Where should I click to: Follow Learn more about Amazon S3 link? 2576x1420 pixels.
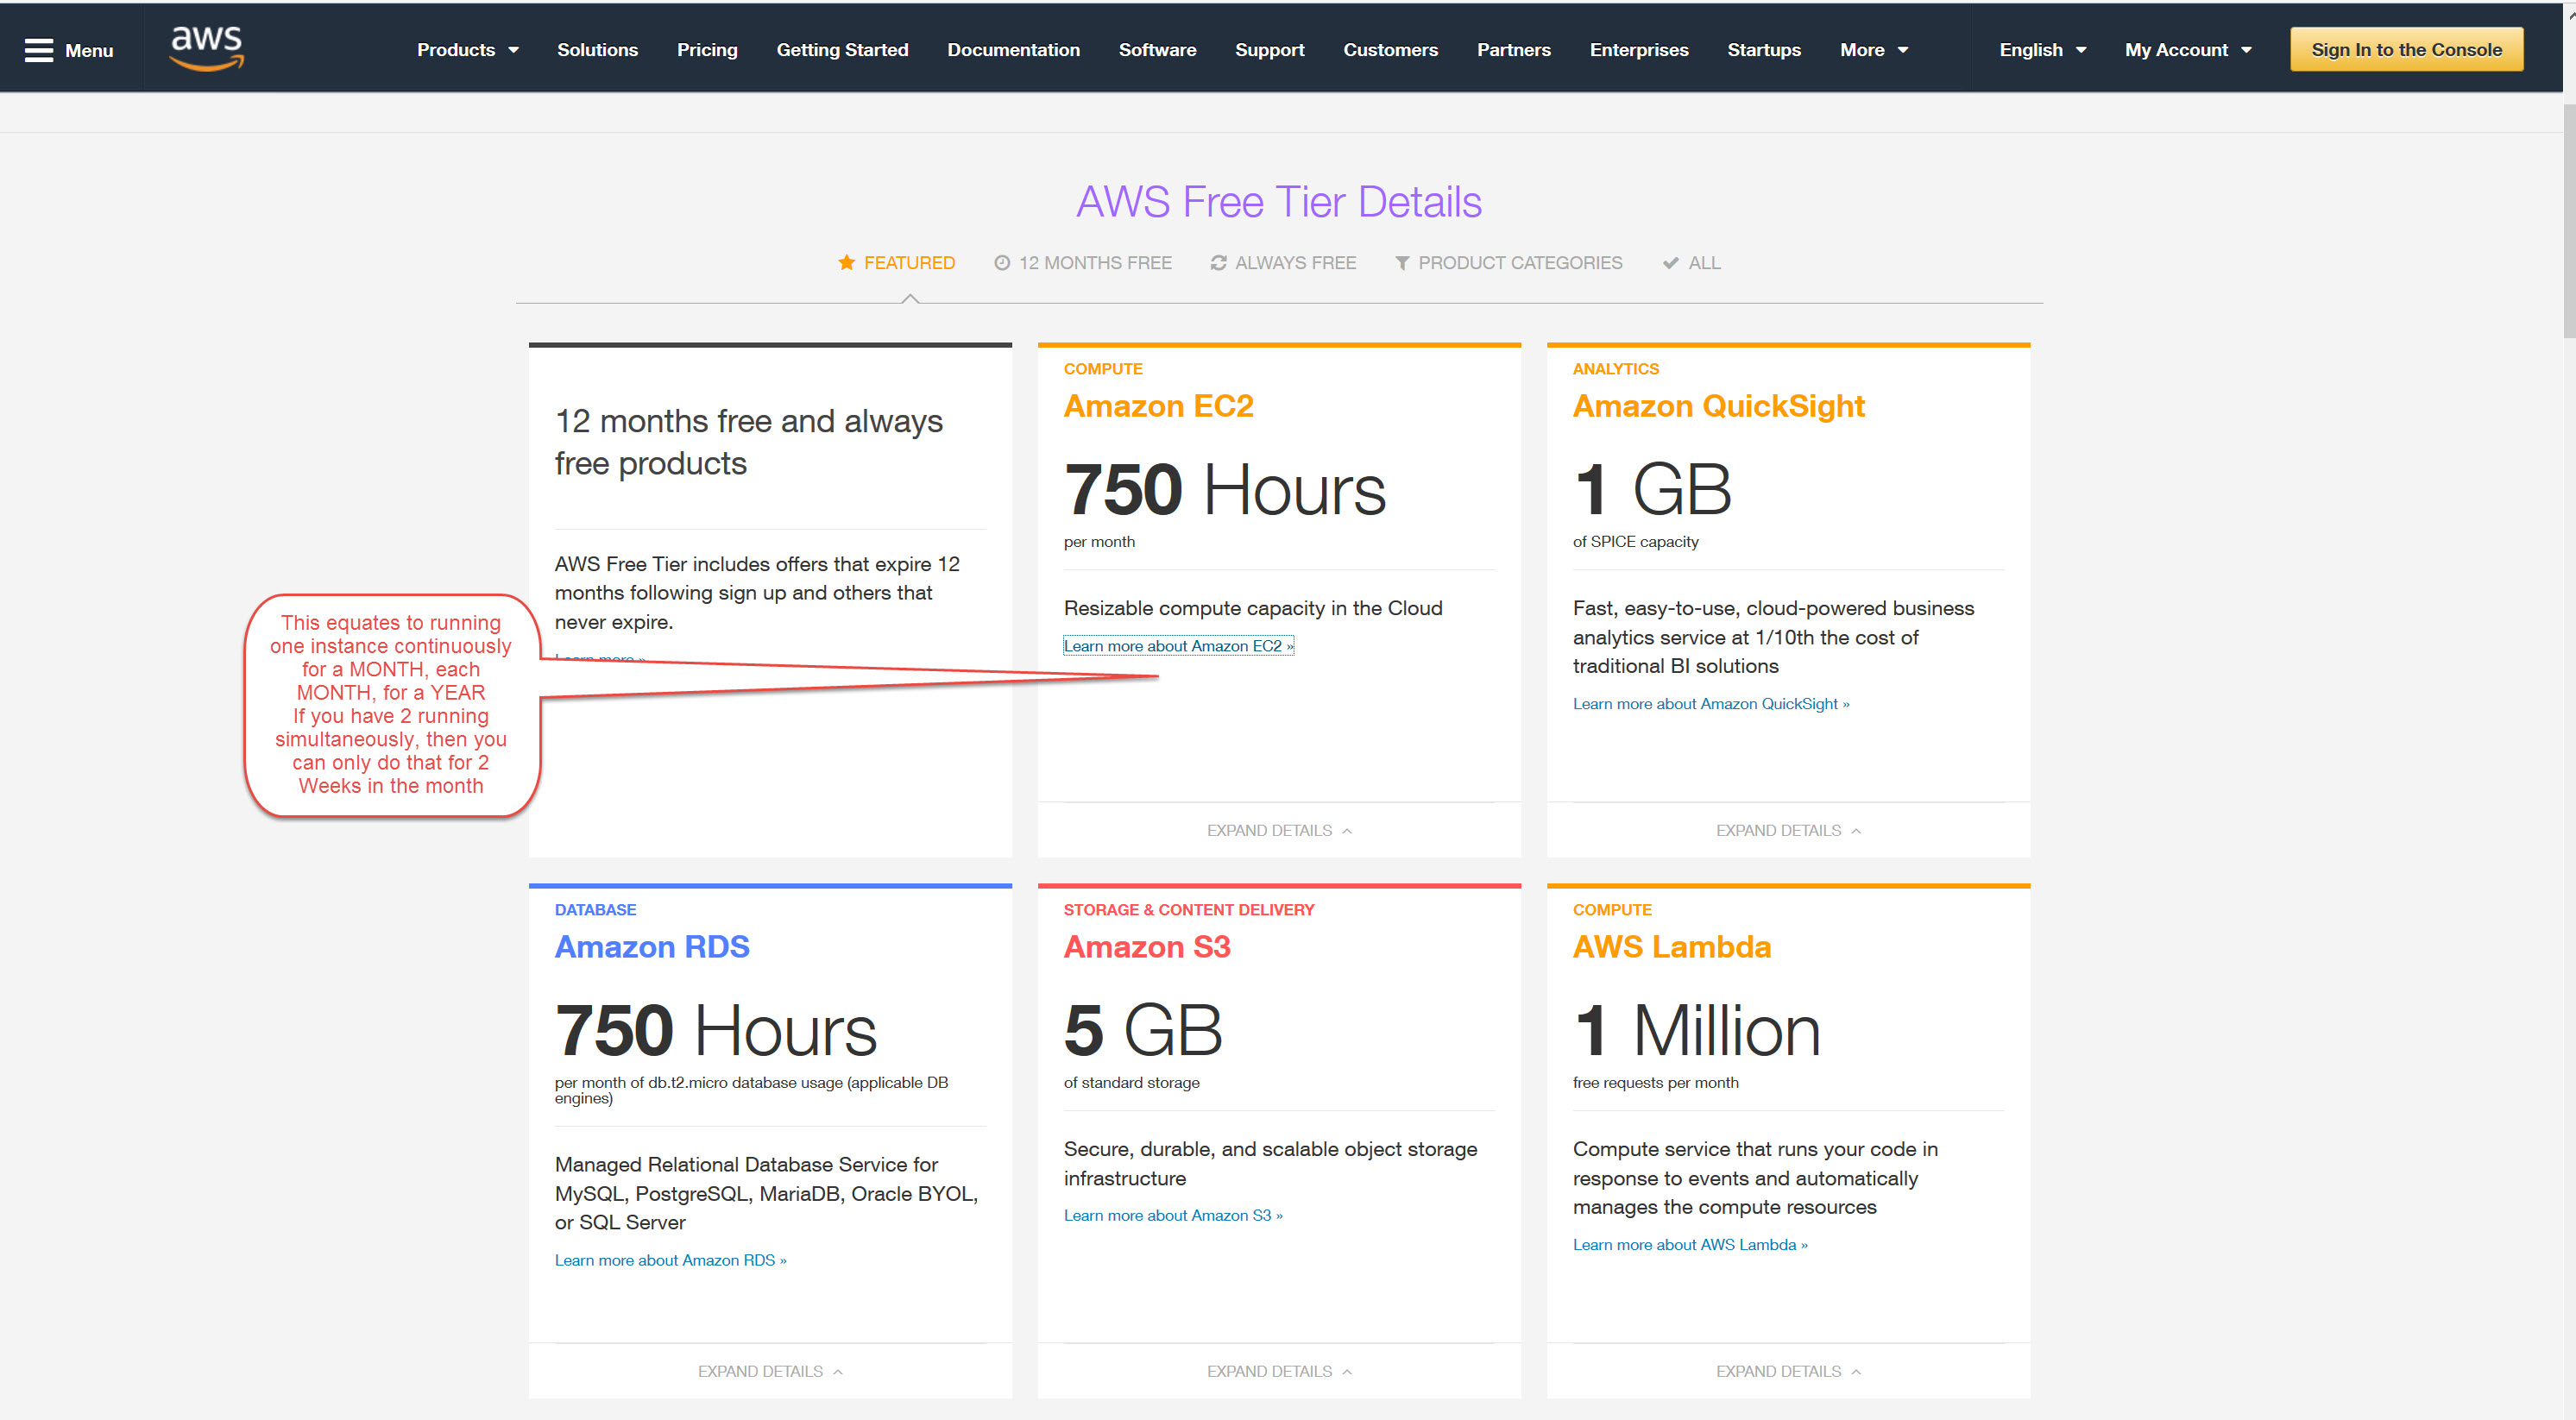point(1172,1215)
